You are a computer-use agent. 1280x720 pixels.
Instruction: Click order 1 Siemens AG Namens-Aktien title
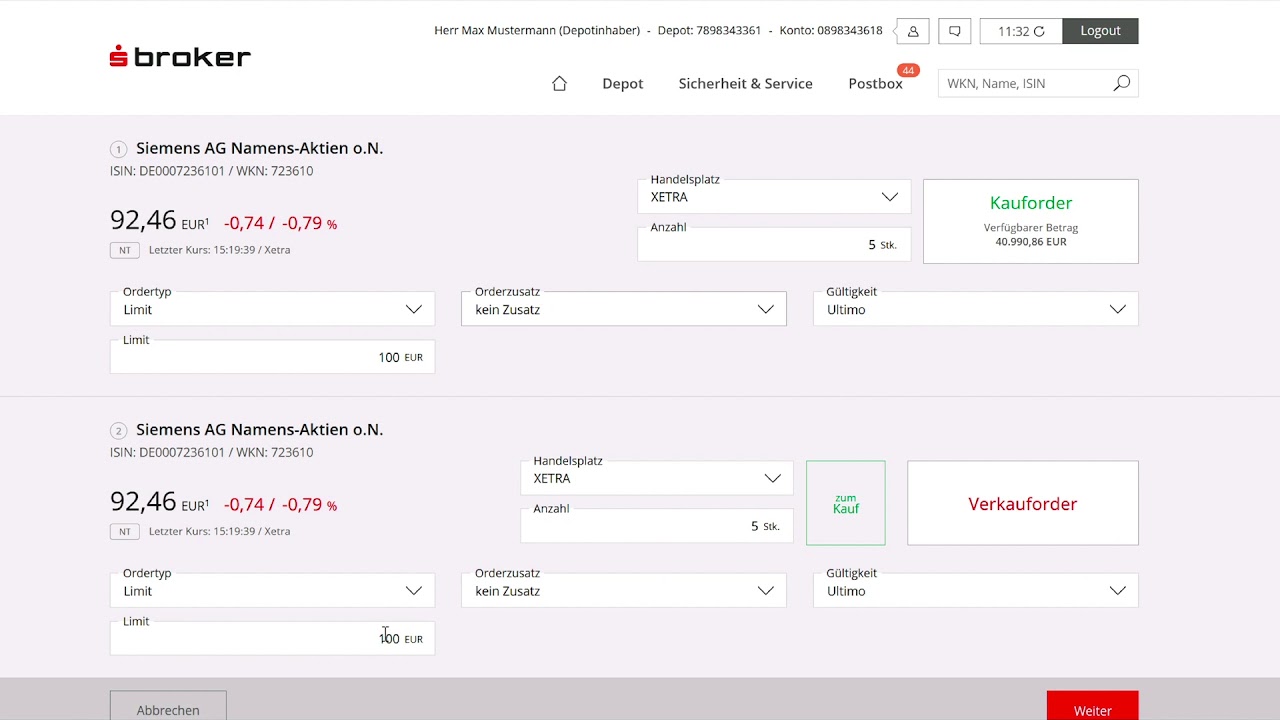(260, 148)
